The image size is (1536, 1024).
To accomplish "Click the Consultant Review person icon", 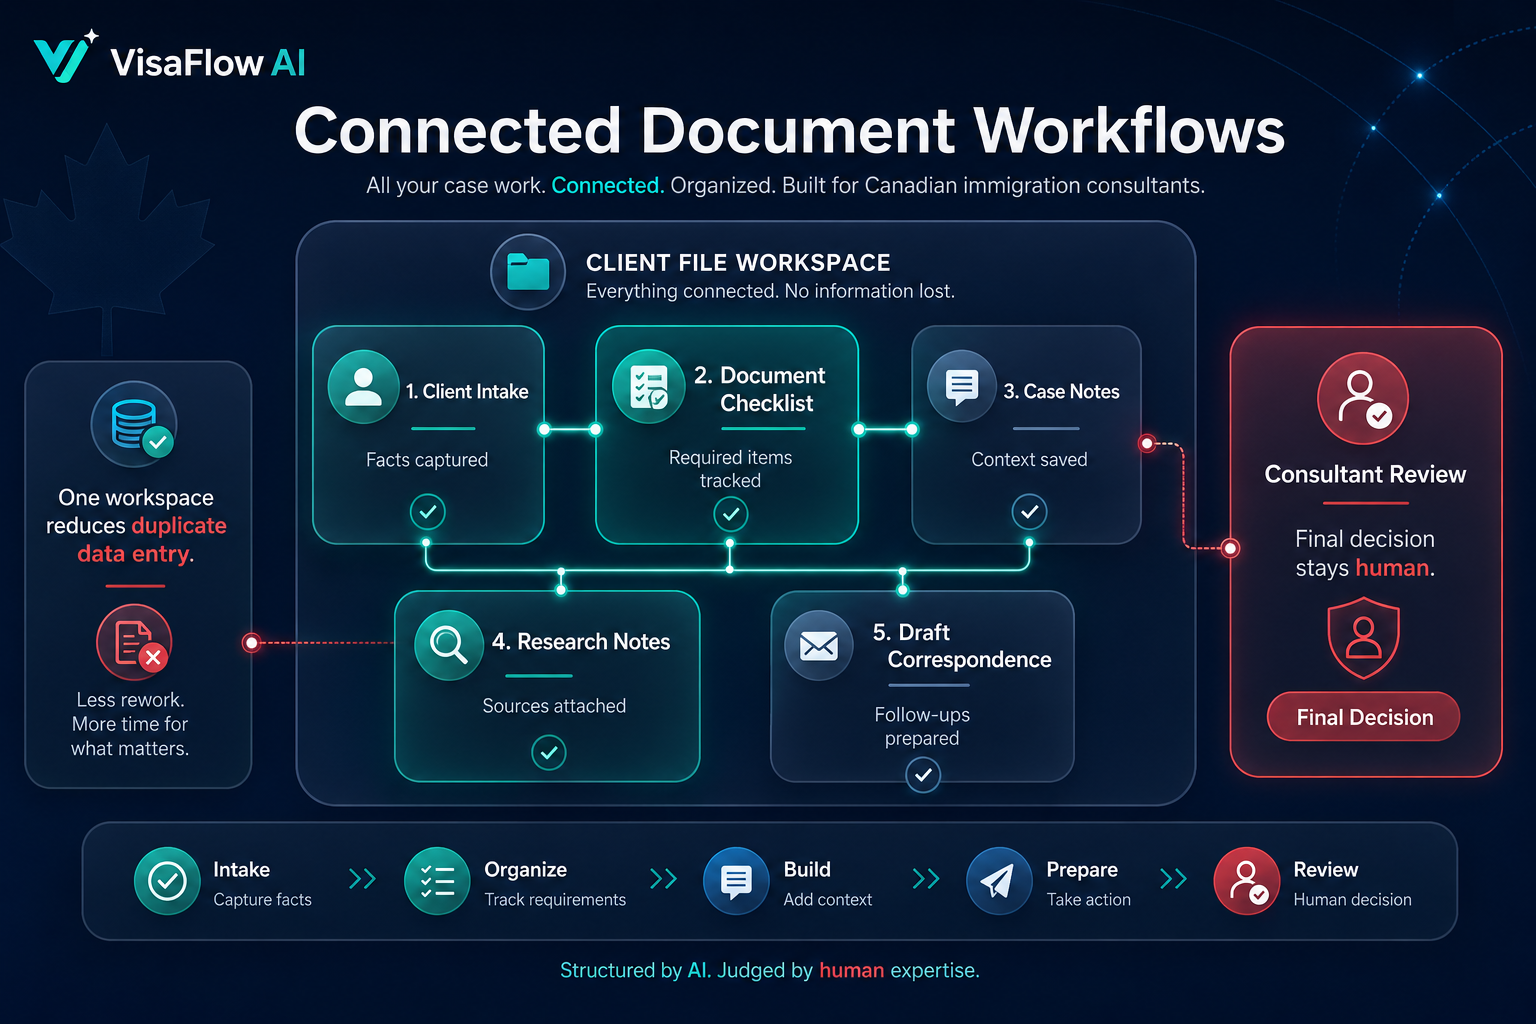I will click(1363, 398).
